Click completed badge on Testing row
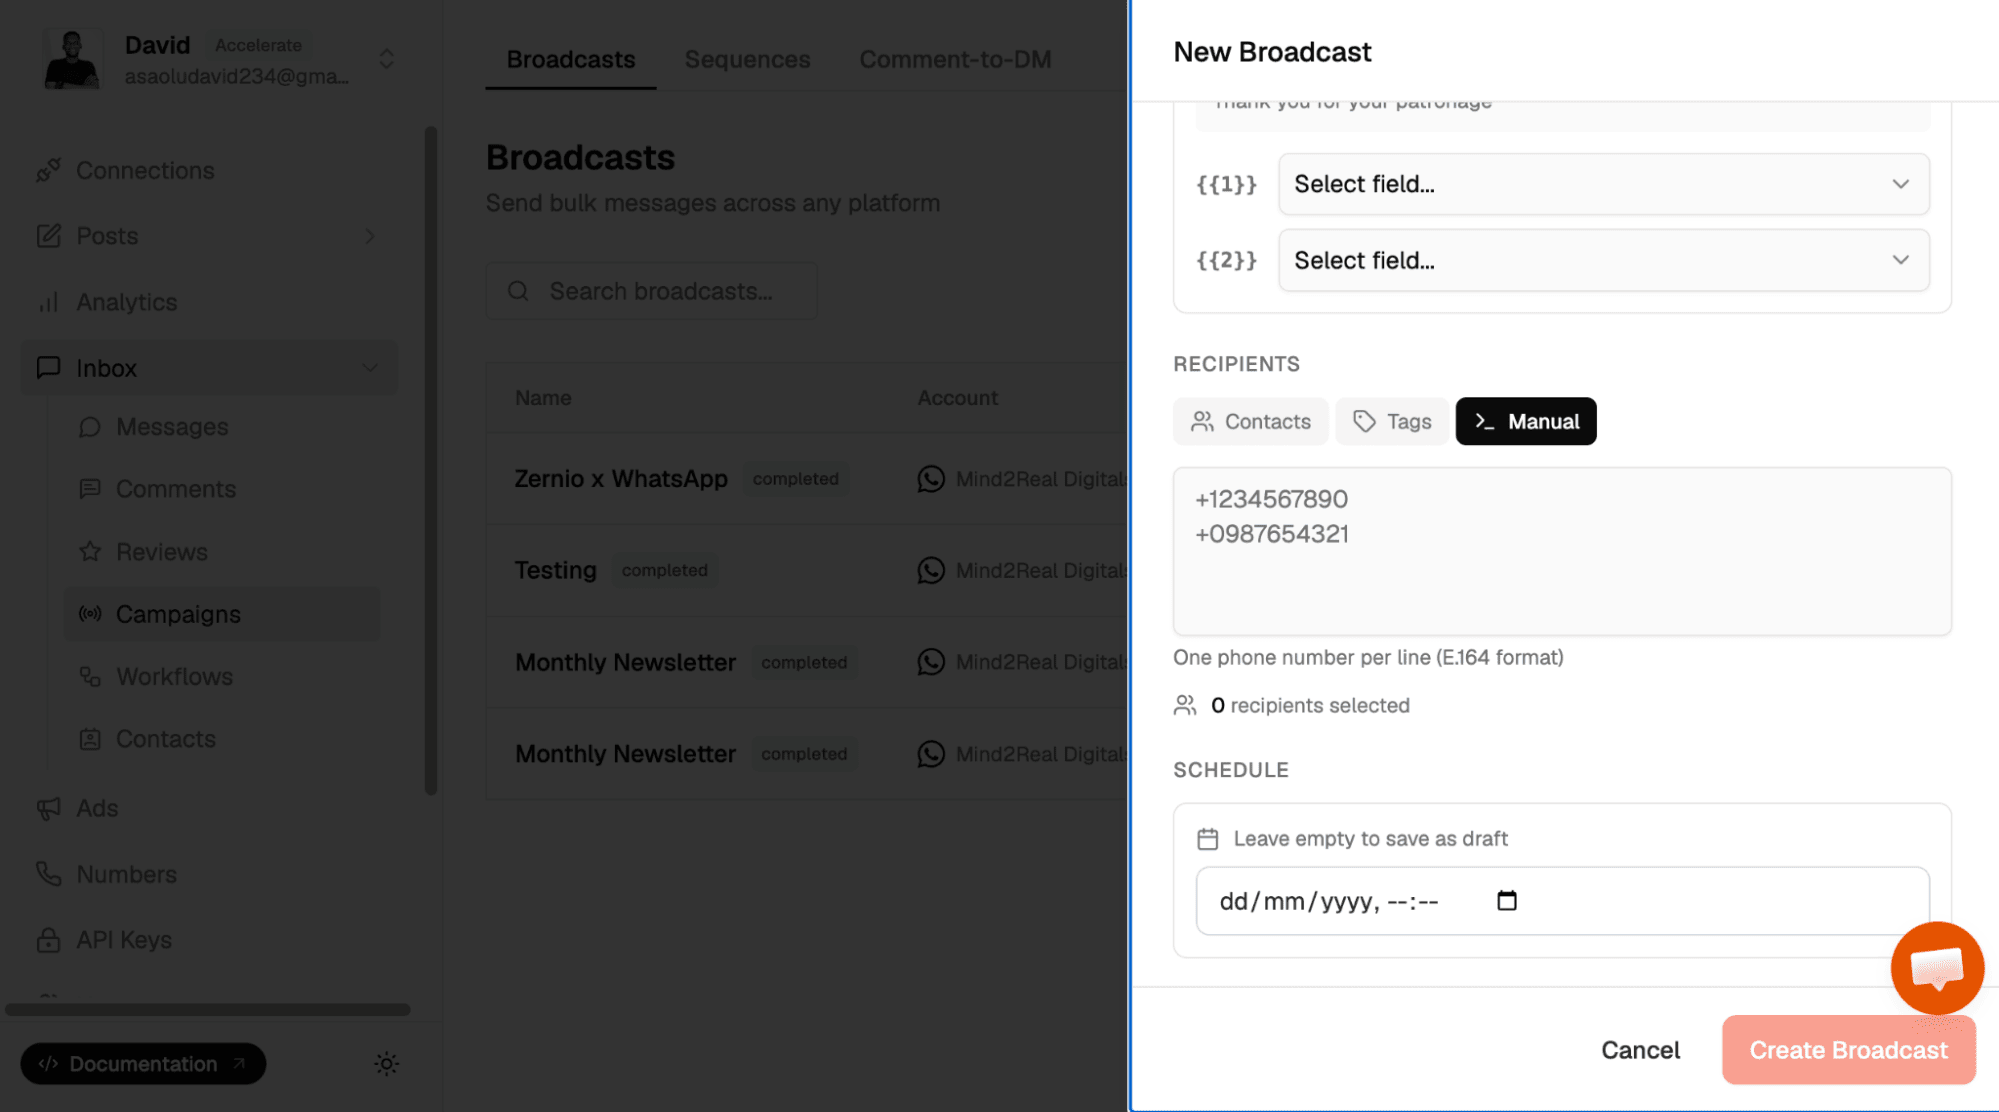The height and width of the screenshot is (1112, 1999). click(664, 570)
